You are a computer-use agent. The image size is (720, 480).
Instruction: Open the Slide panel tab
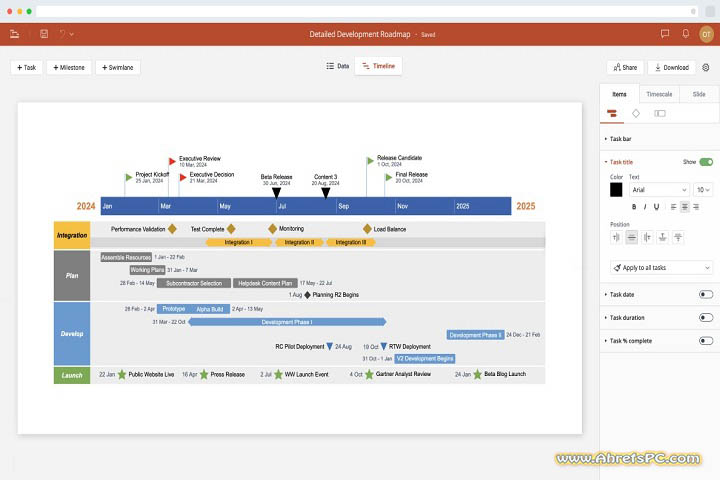tap(699, 94)
